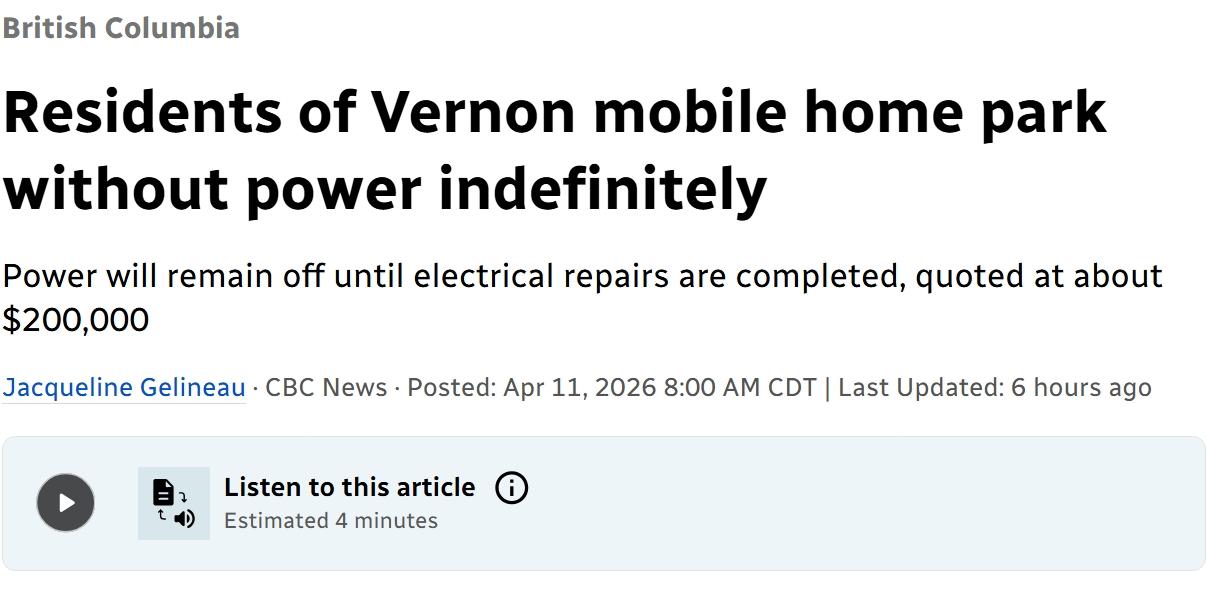Click the Last Updated 6 hours ago text

995,388
